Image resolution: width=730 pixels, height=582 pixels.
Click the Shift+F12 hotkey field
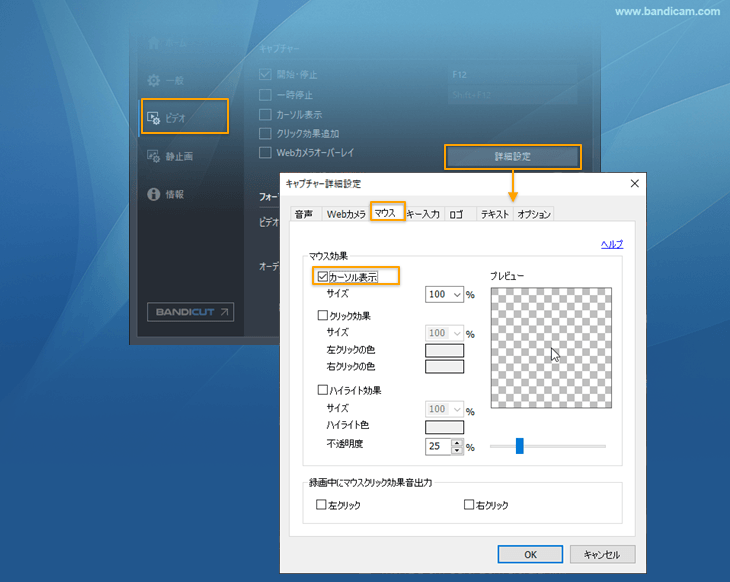(x=512, y=95)
